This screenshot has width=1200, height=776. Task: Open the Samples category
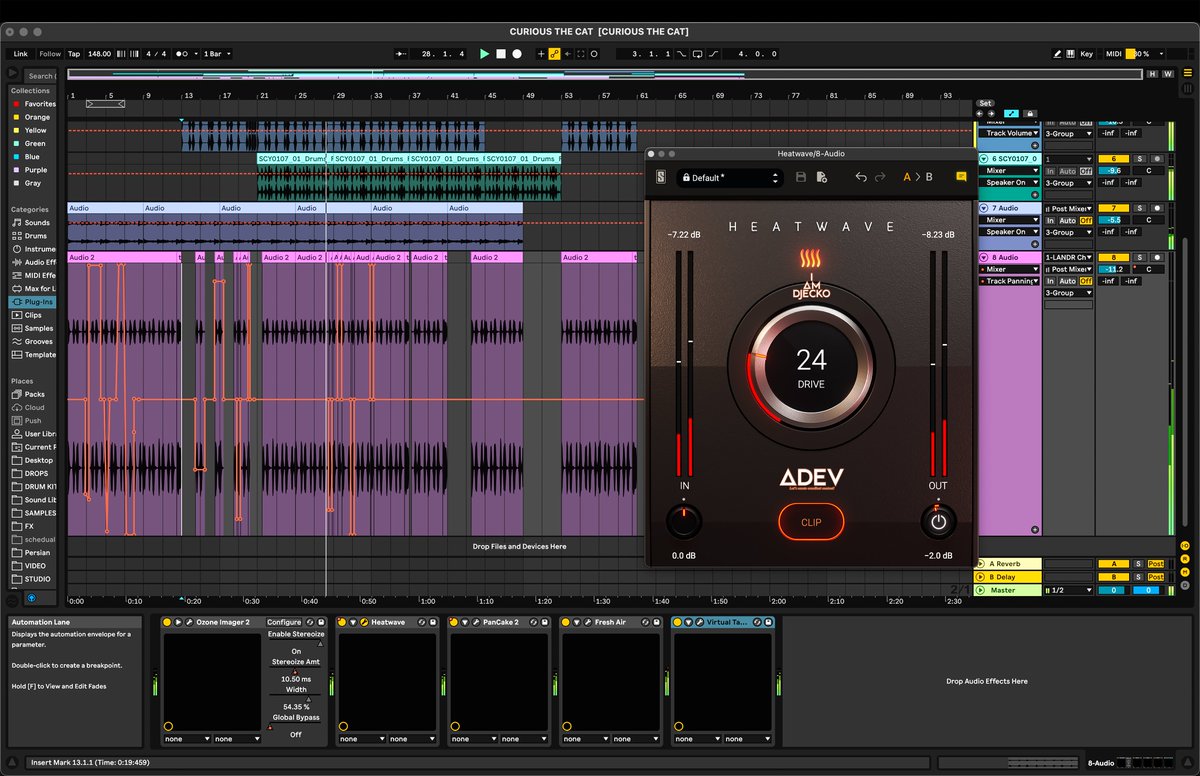pyautogui.click(x=33, y=328)
